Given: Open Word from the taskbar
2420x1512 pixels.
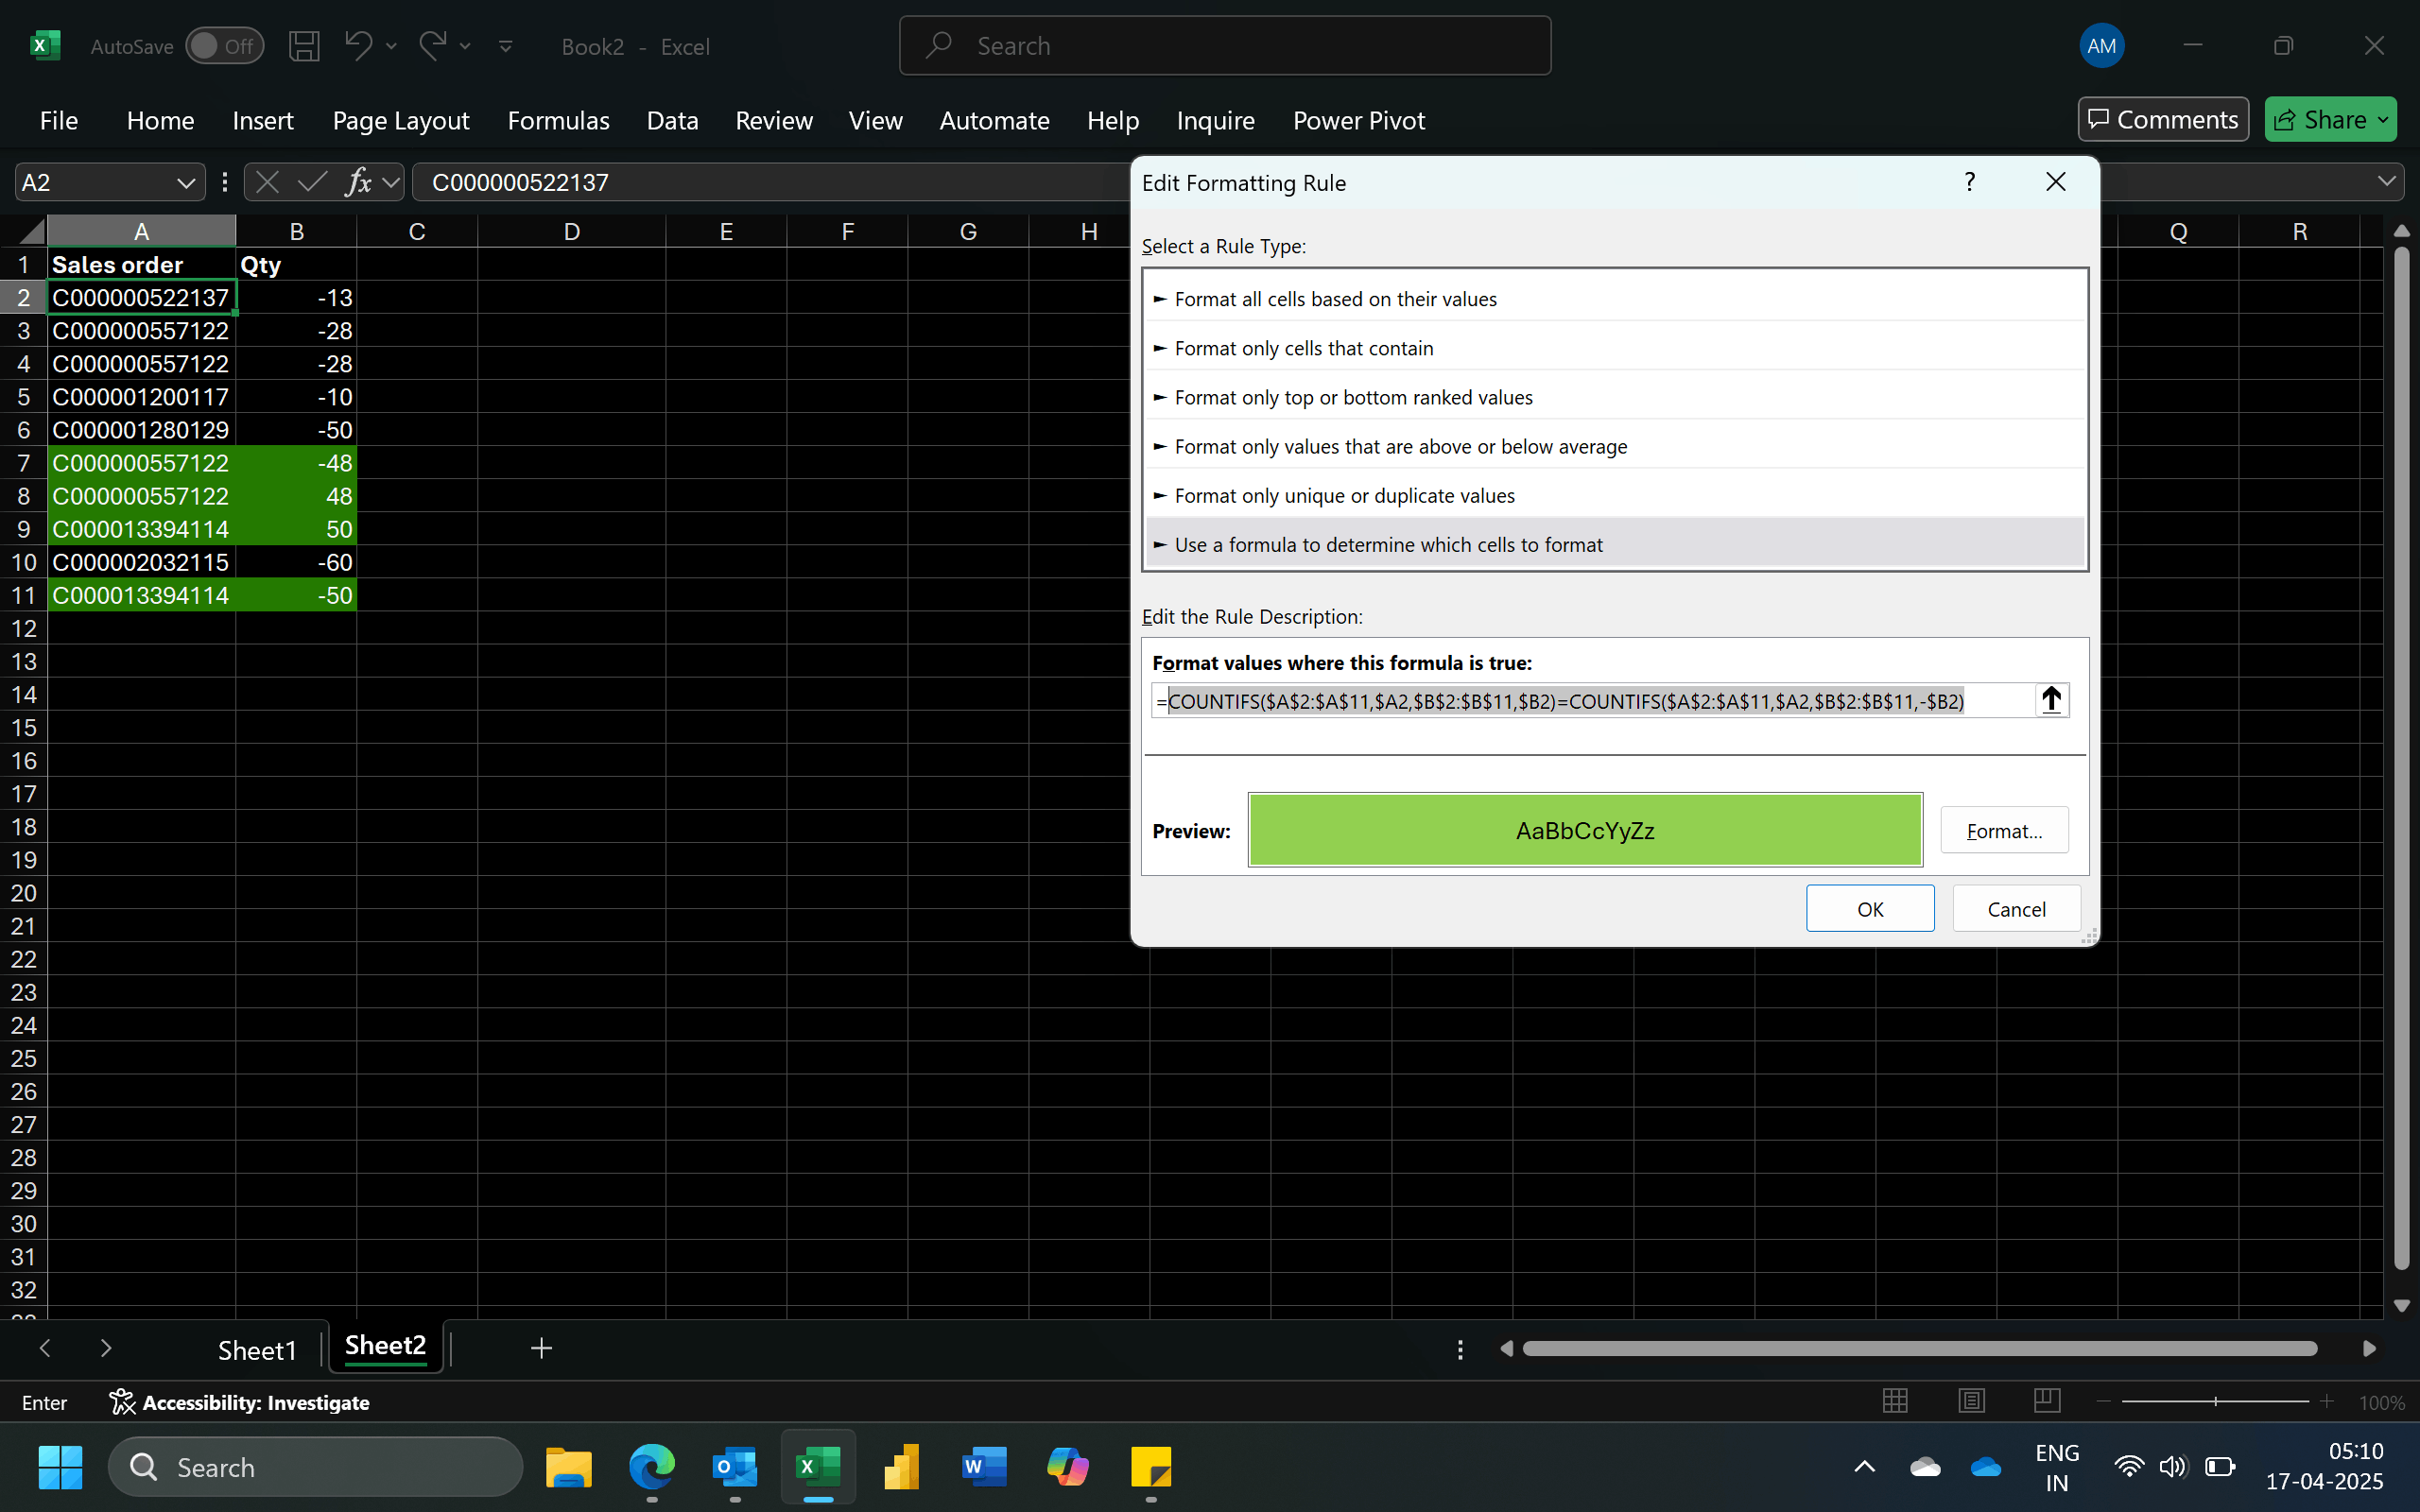Looking at the screenshot, I should 983,1467.
